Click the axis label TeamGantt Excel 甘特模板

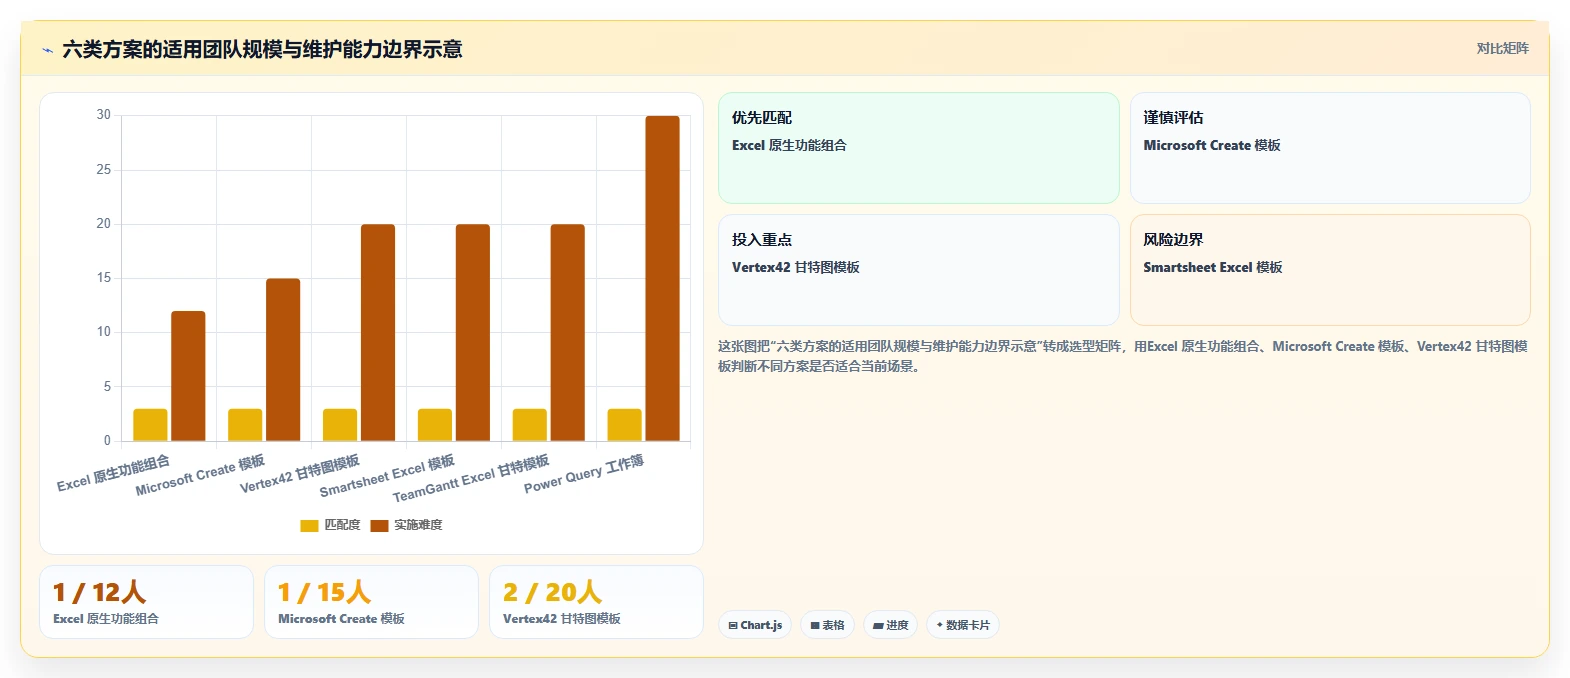tap(471, 478)
